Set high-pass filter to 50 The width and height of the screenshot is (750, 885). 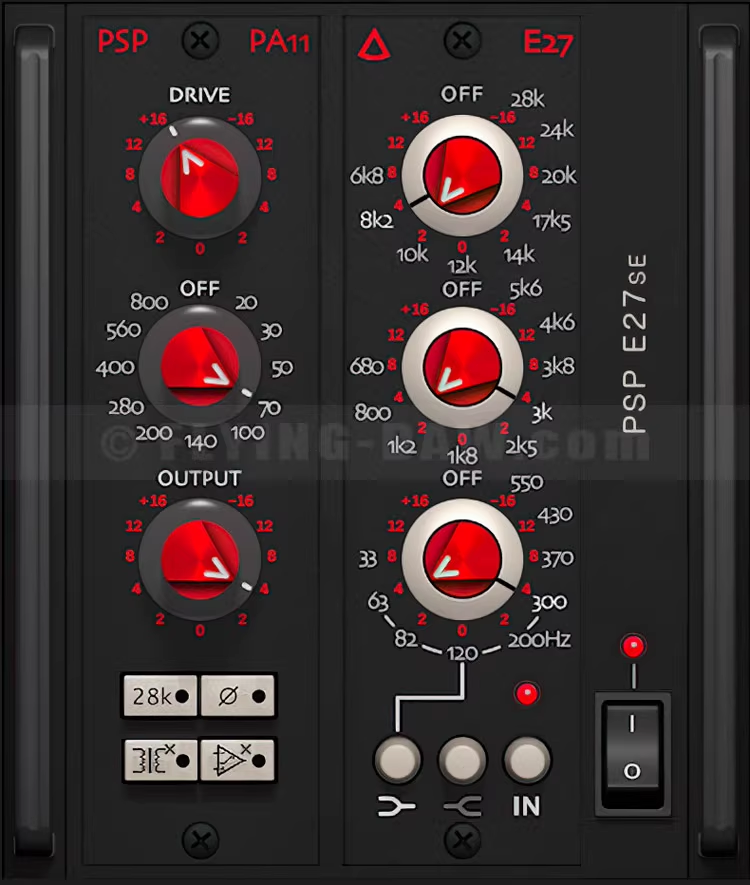tap(282, 368)
